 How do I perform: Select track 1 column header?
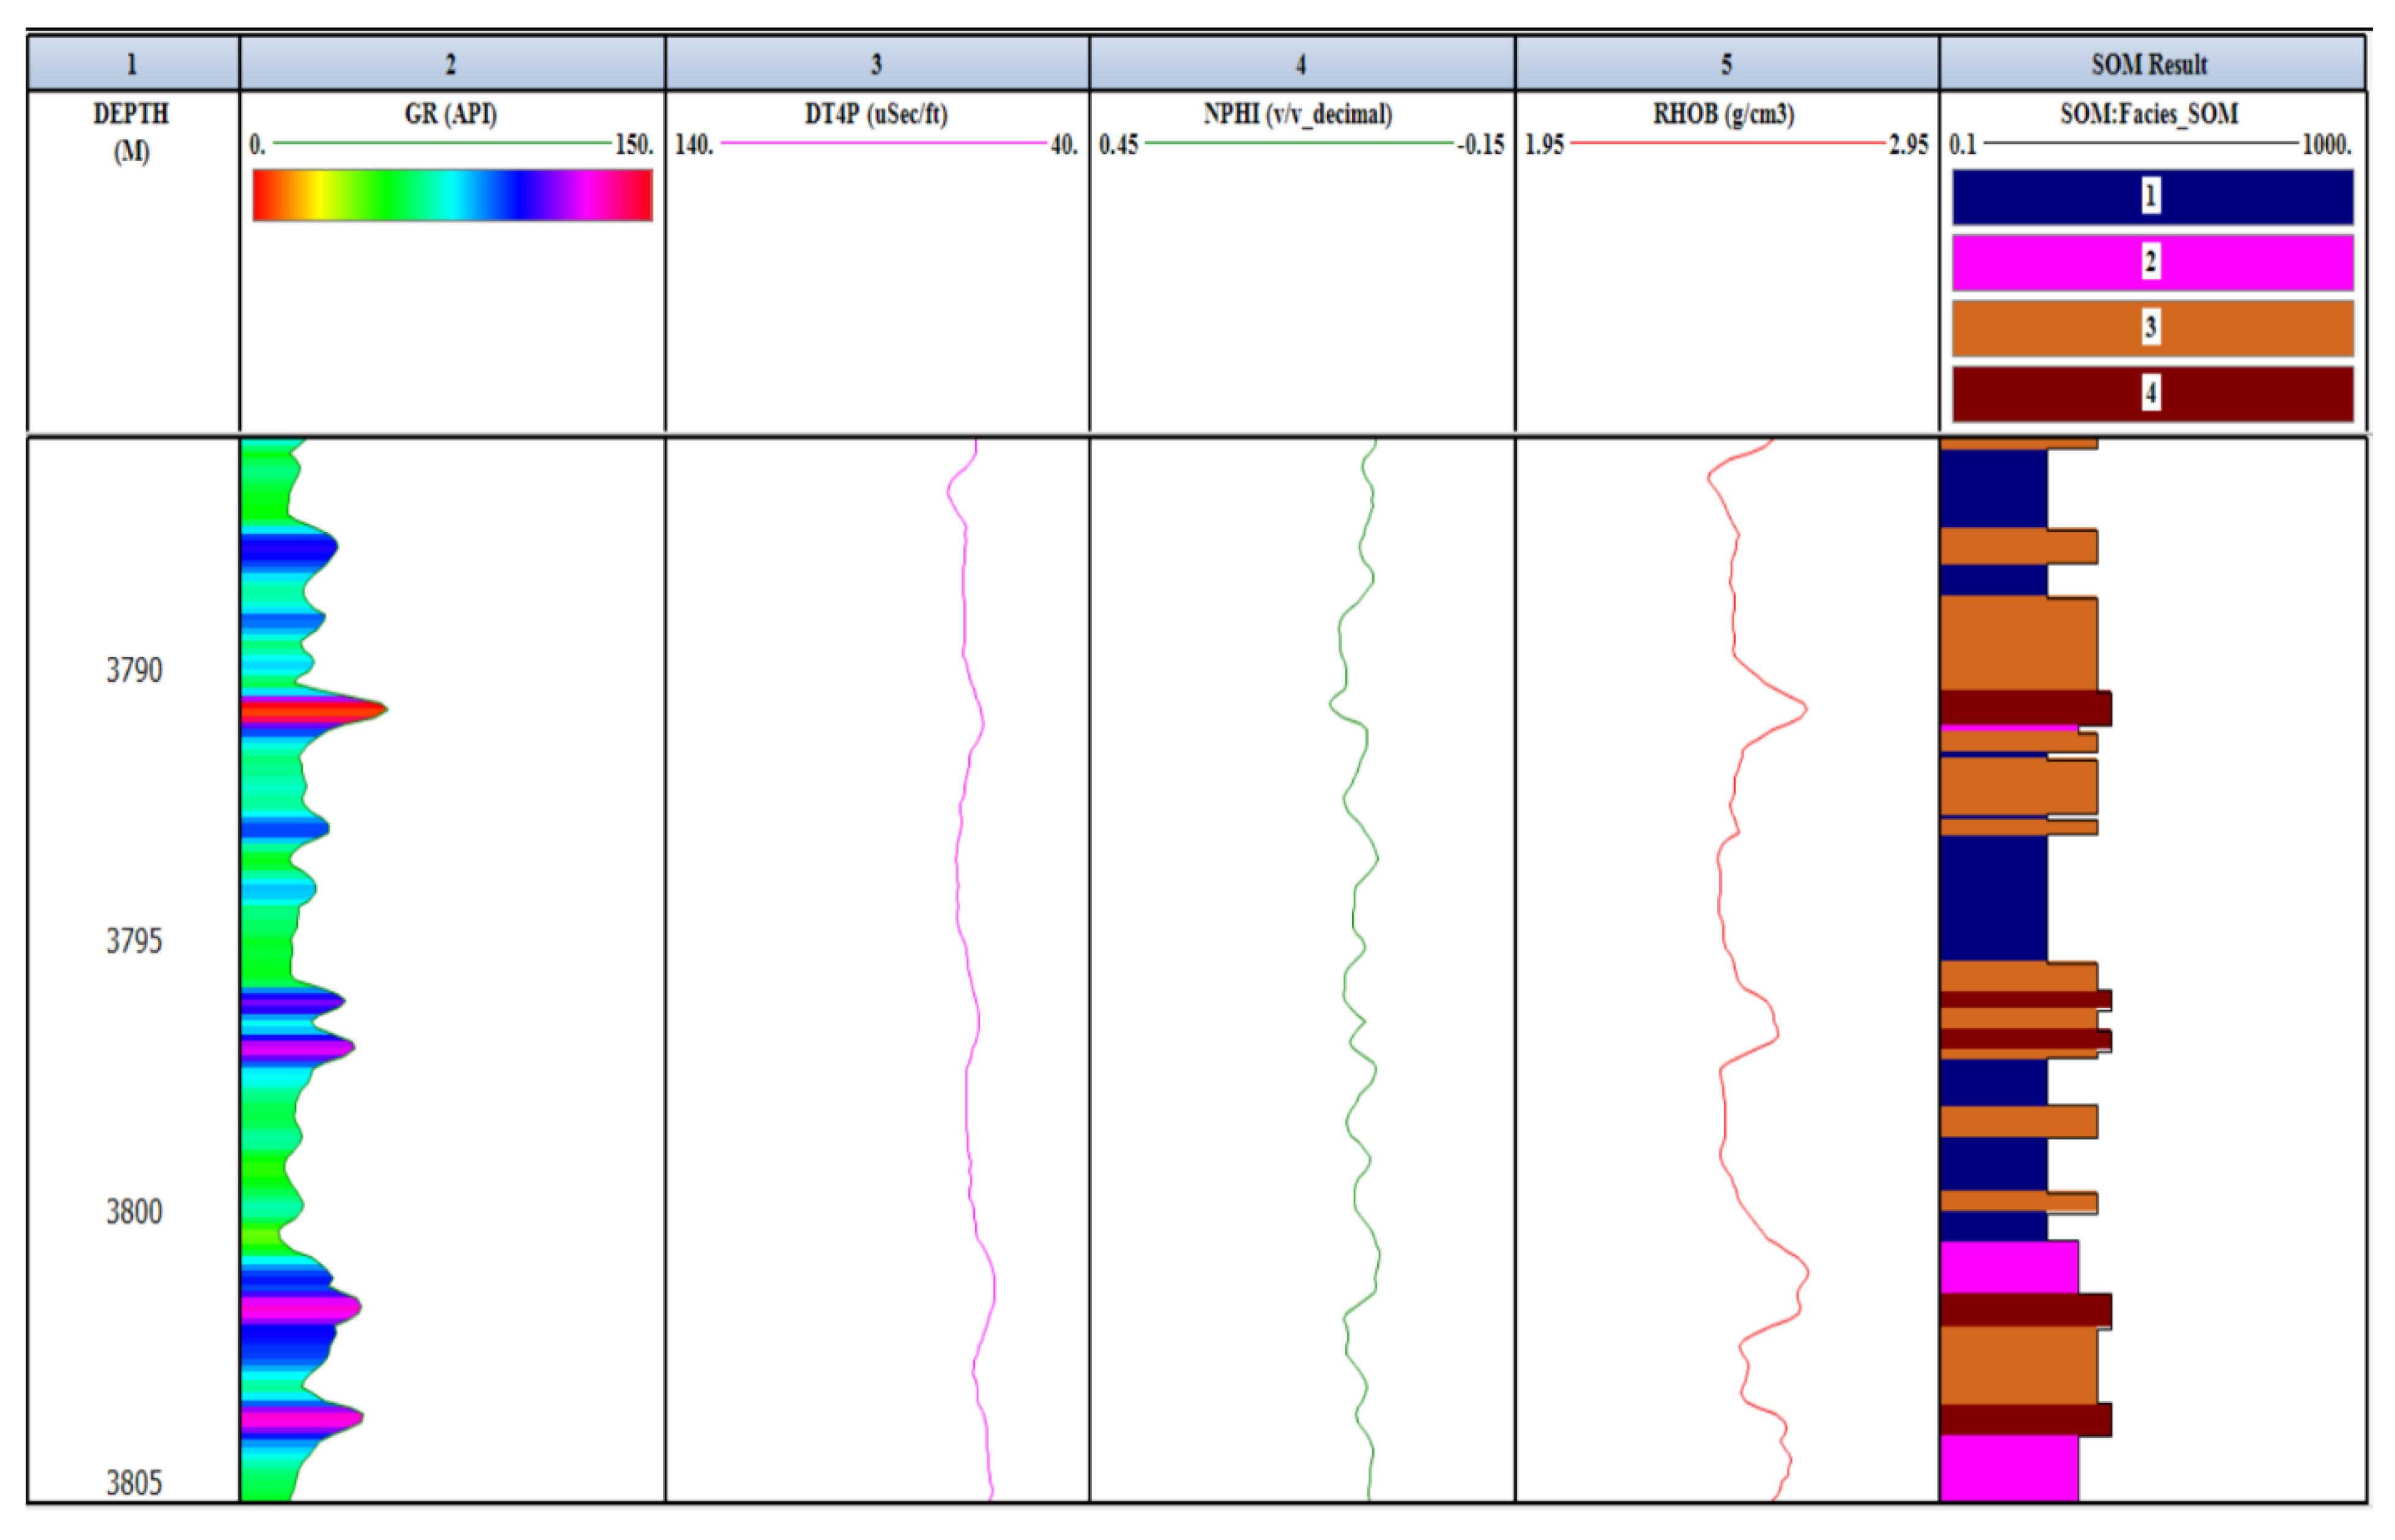(x=132, y=65)
